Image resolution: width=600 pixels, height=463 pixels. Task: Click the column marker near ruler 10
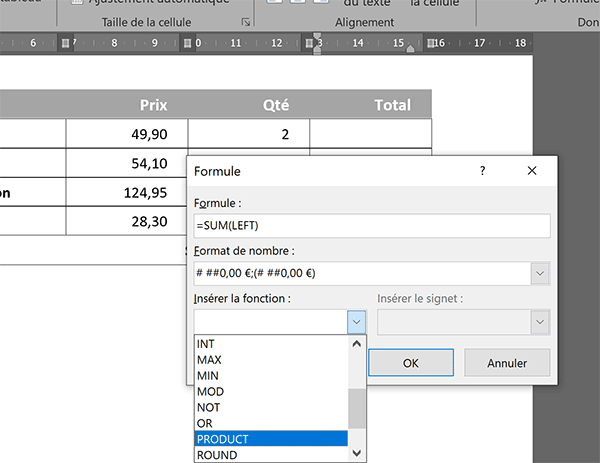[x=187, y=43]
